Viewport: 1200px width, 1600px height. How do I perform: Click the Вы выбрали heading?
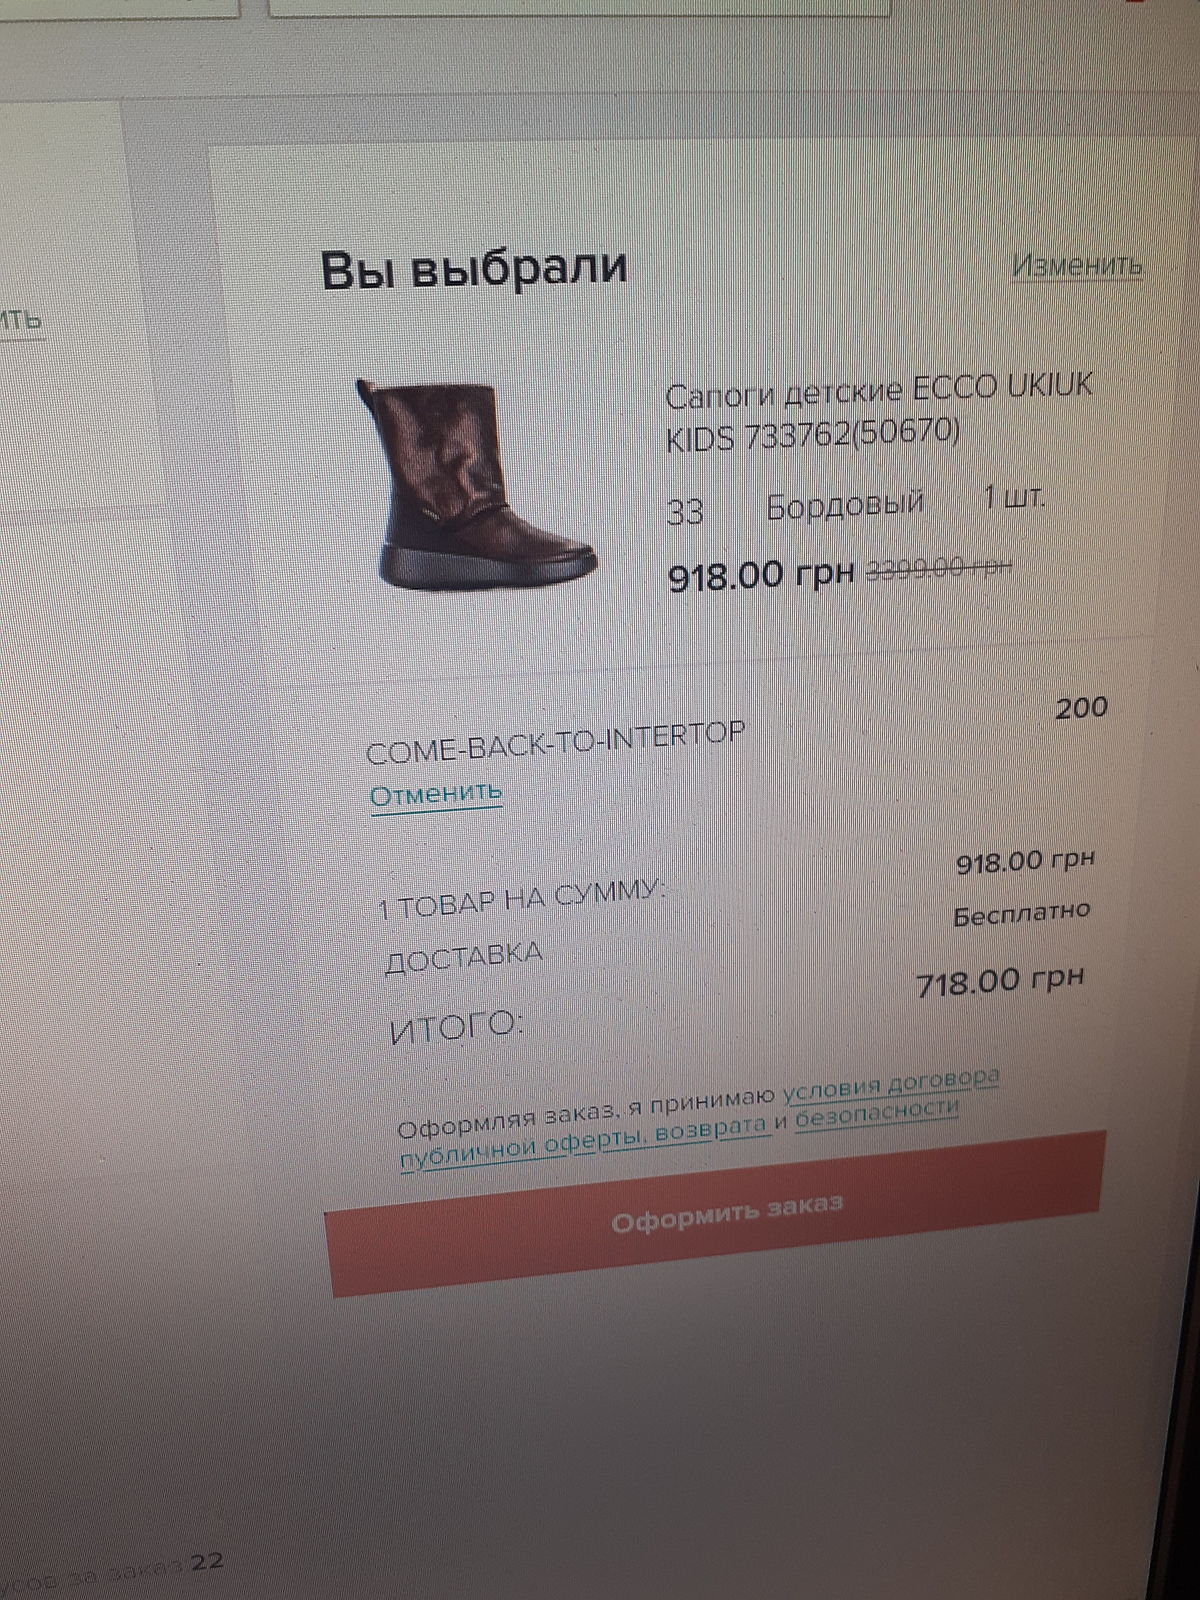(x=474, y=268)
